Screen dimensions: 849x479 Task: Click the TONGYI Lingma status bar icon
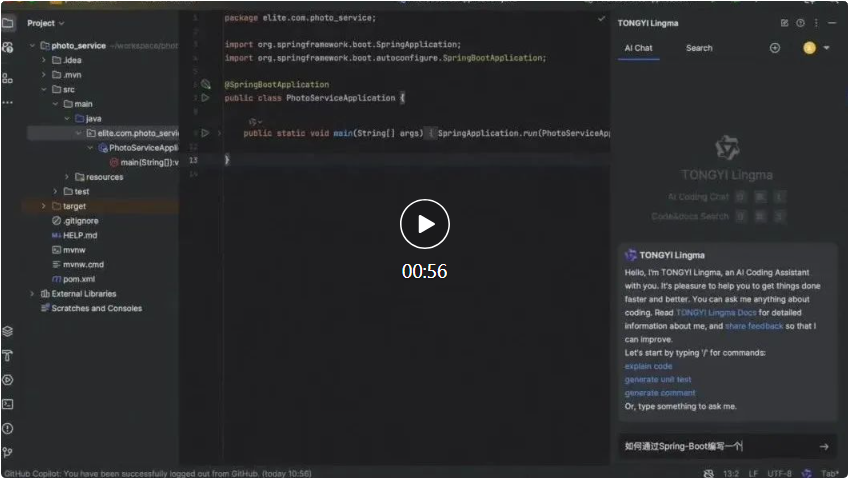click(807, 474)
